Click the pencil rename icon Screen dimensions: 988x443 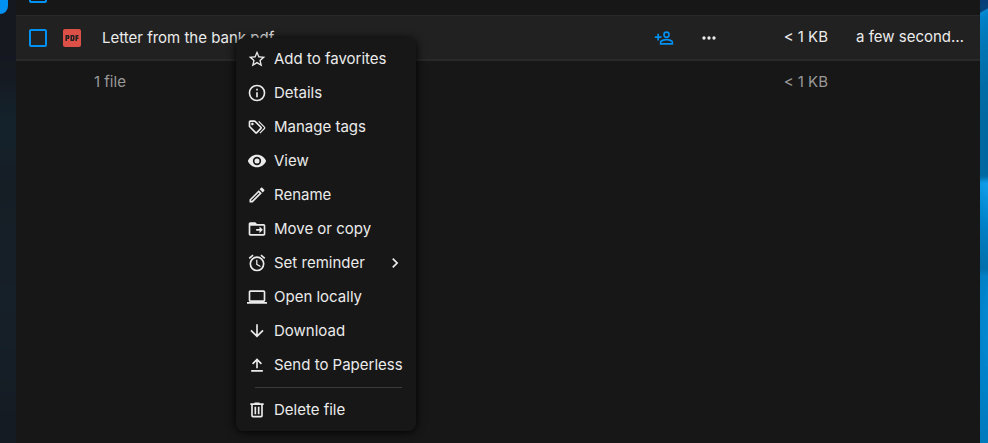(x=256, y=195)
